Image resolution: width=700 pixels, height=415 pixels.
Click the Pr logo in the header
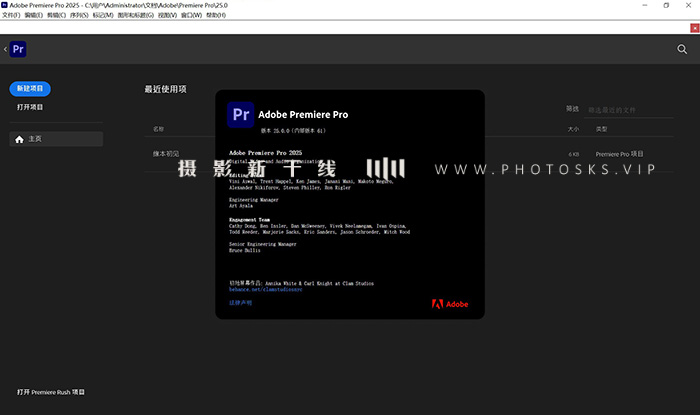tap(18, 49)
